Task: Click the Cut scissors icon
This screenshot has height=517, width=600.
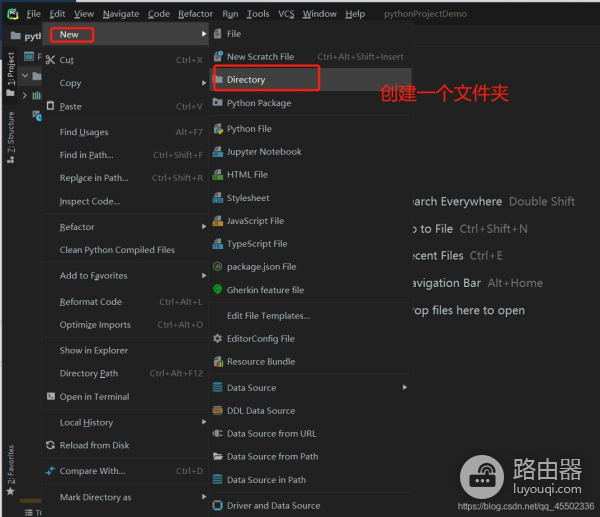Action: pyautogui.click(x=50, y=60)
